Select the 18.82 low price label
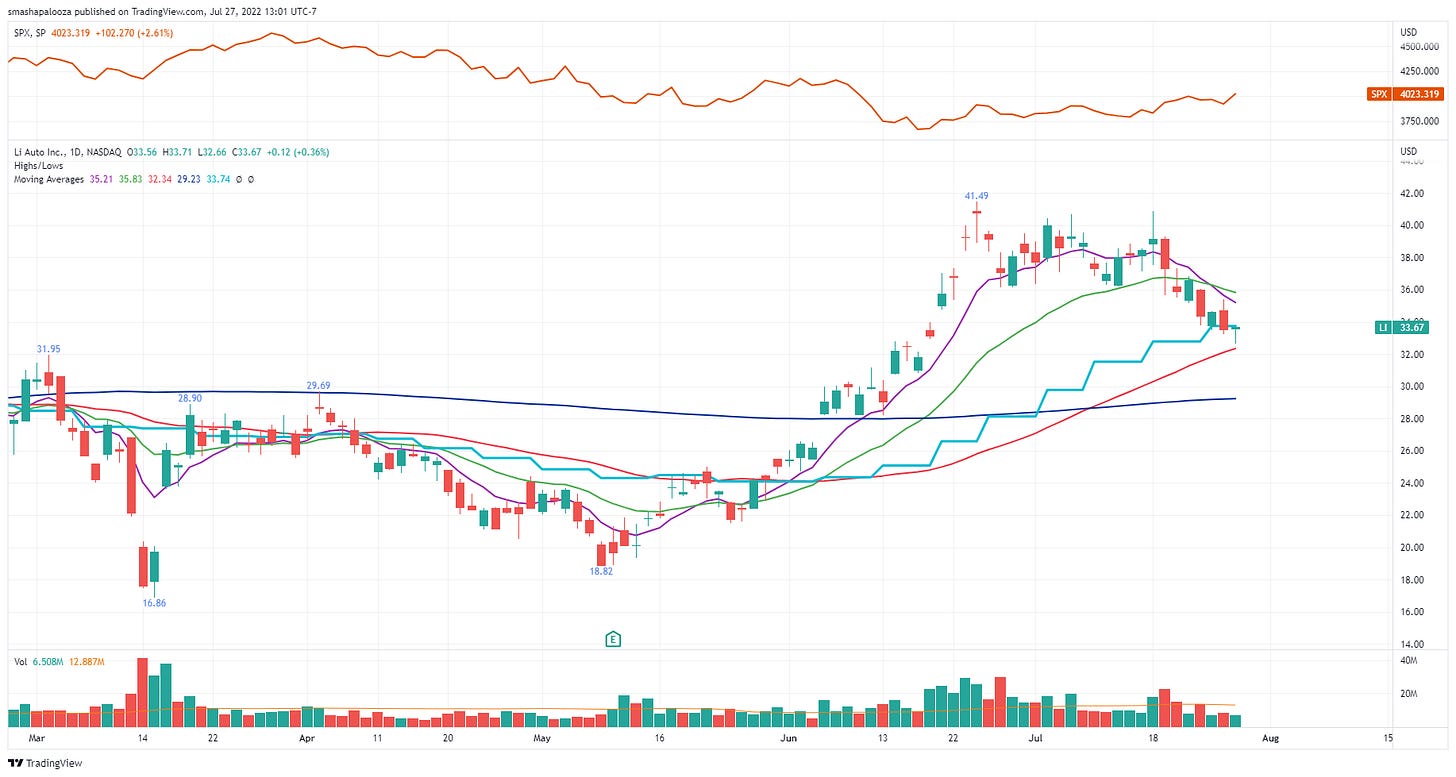1456x777 pixels. tap(602, 571)
